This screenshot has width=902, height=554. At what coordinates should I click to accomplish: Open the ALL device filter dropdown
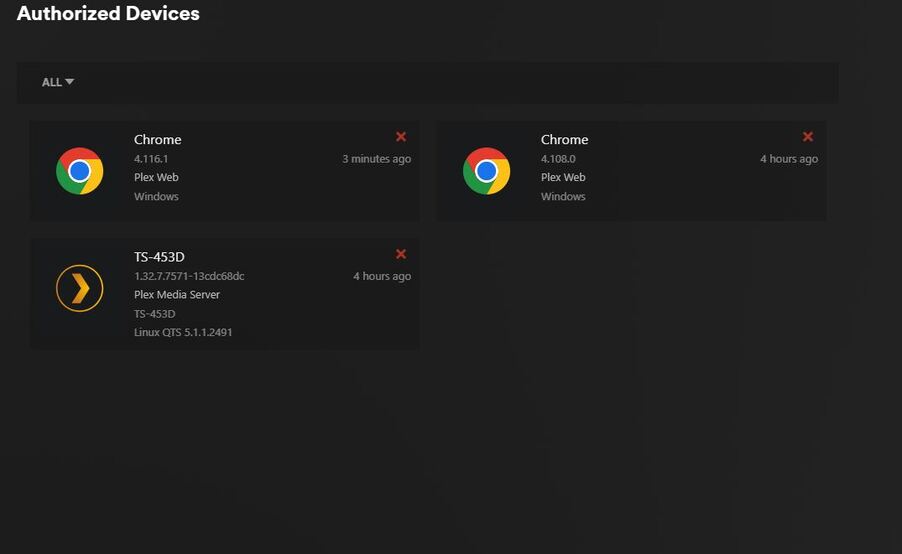[58, 82]
